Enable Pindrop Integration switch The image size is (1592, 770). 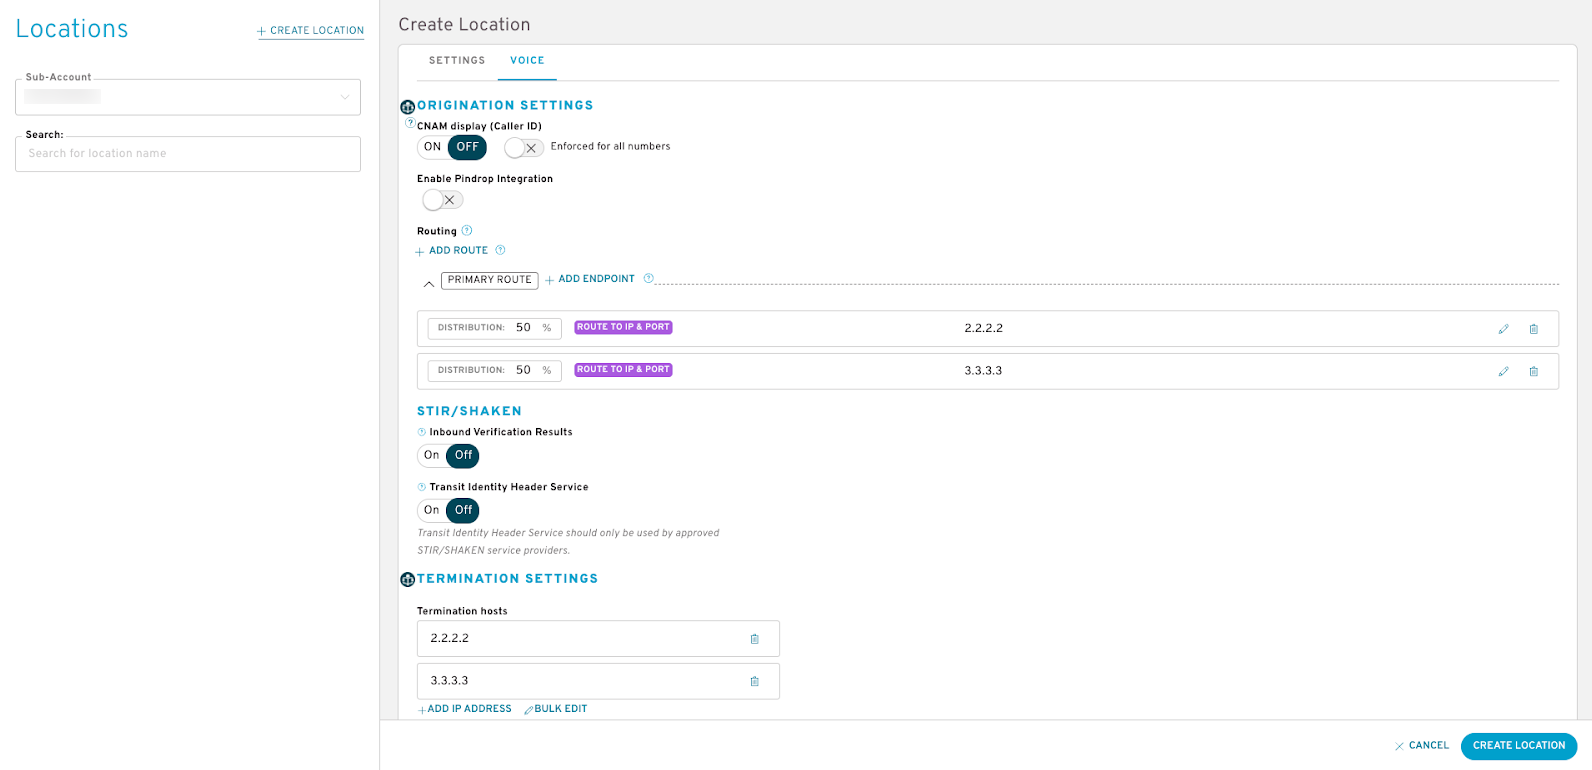(x=443, y=200)
